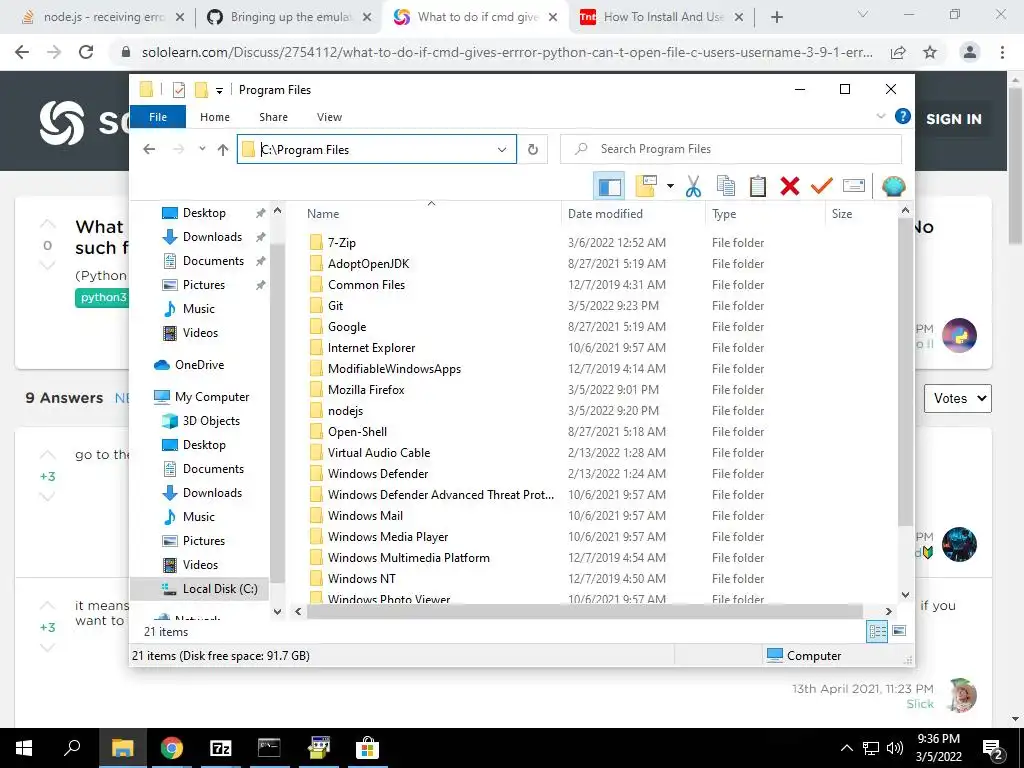Click the red X Delete icon

pos(790,186)
